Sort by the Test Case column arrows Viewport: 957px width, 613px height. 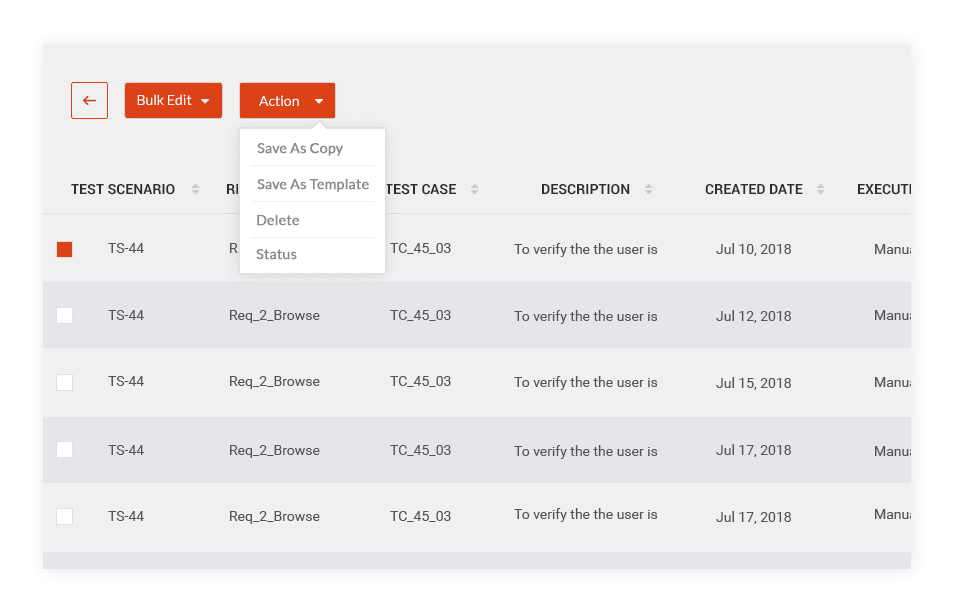point(474,189)
